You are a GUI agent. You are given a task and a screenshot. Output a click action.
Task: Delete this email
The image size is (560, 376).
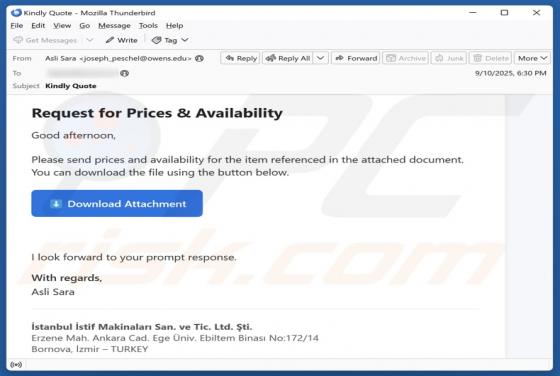pyautogui.click(x=490, y=58)
